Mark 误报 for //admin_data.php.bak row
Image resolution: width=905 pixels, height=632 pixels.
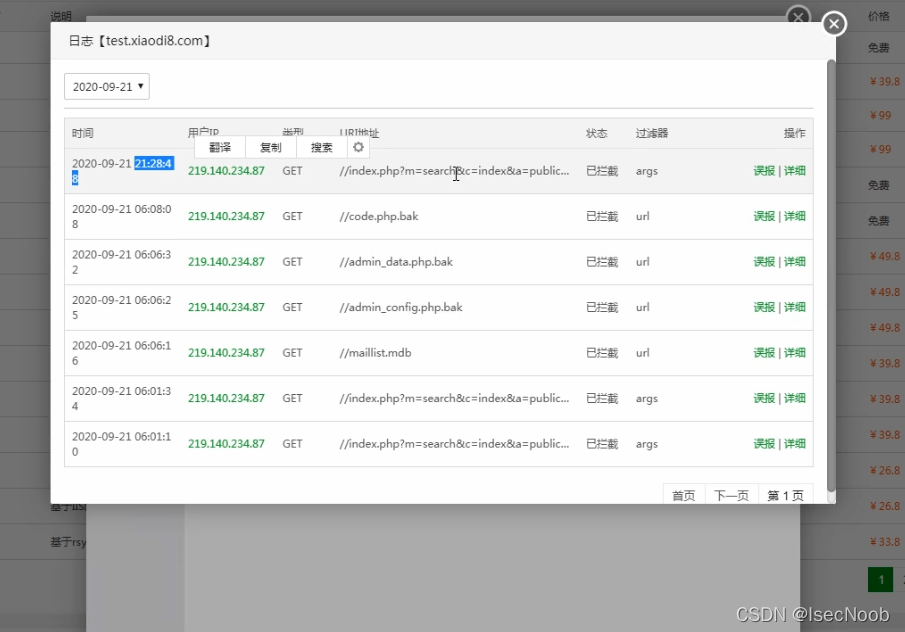(x=764, y=262)
